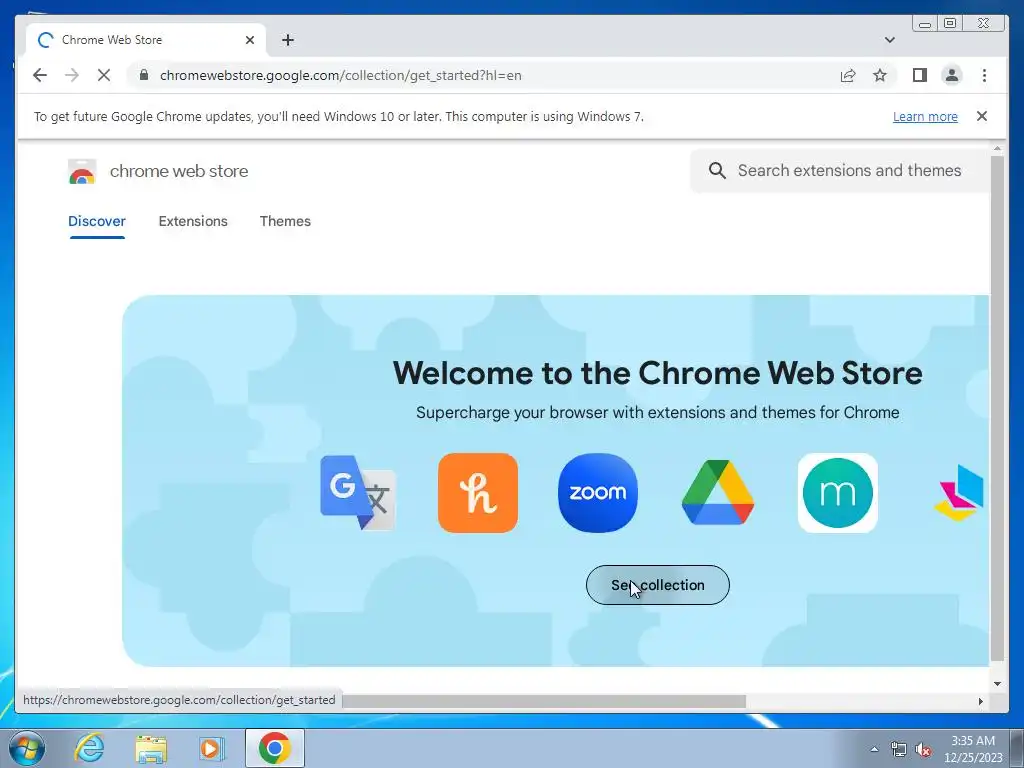This screenshot has height=768, width=1024.
Task: Open Windows Media Player from the taskbar
Action: pyautogui.click(x=211, y=748)
